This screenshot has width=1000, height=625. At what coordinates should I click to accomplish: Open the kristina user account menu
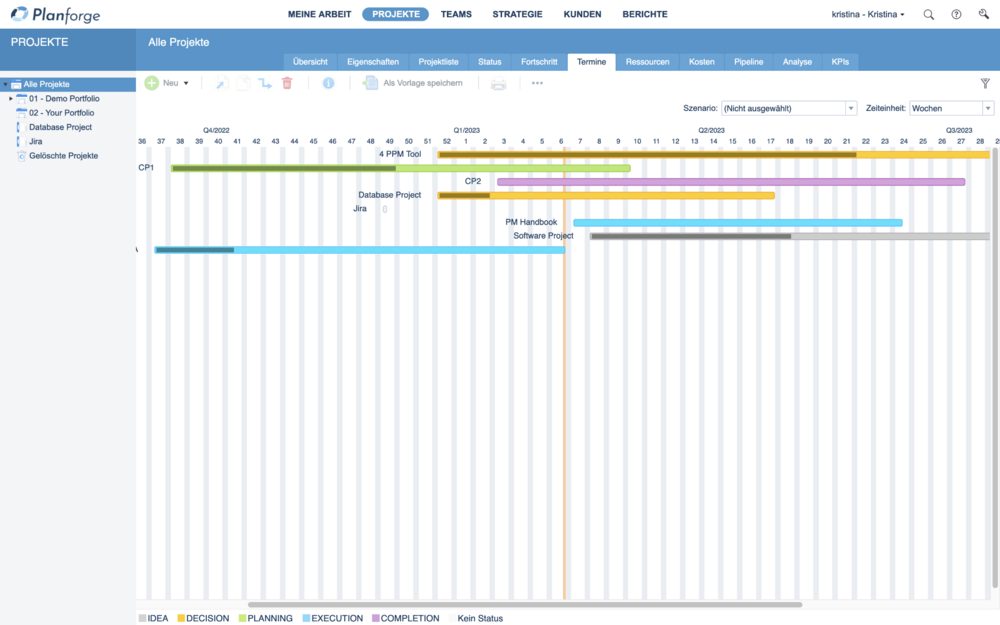867,15
